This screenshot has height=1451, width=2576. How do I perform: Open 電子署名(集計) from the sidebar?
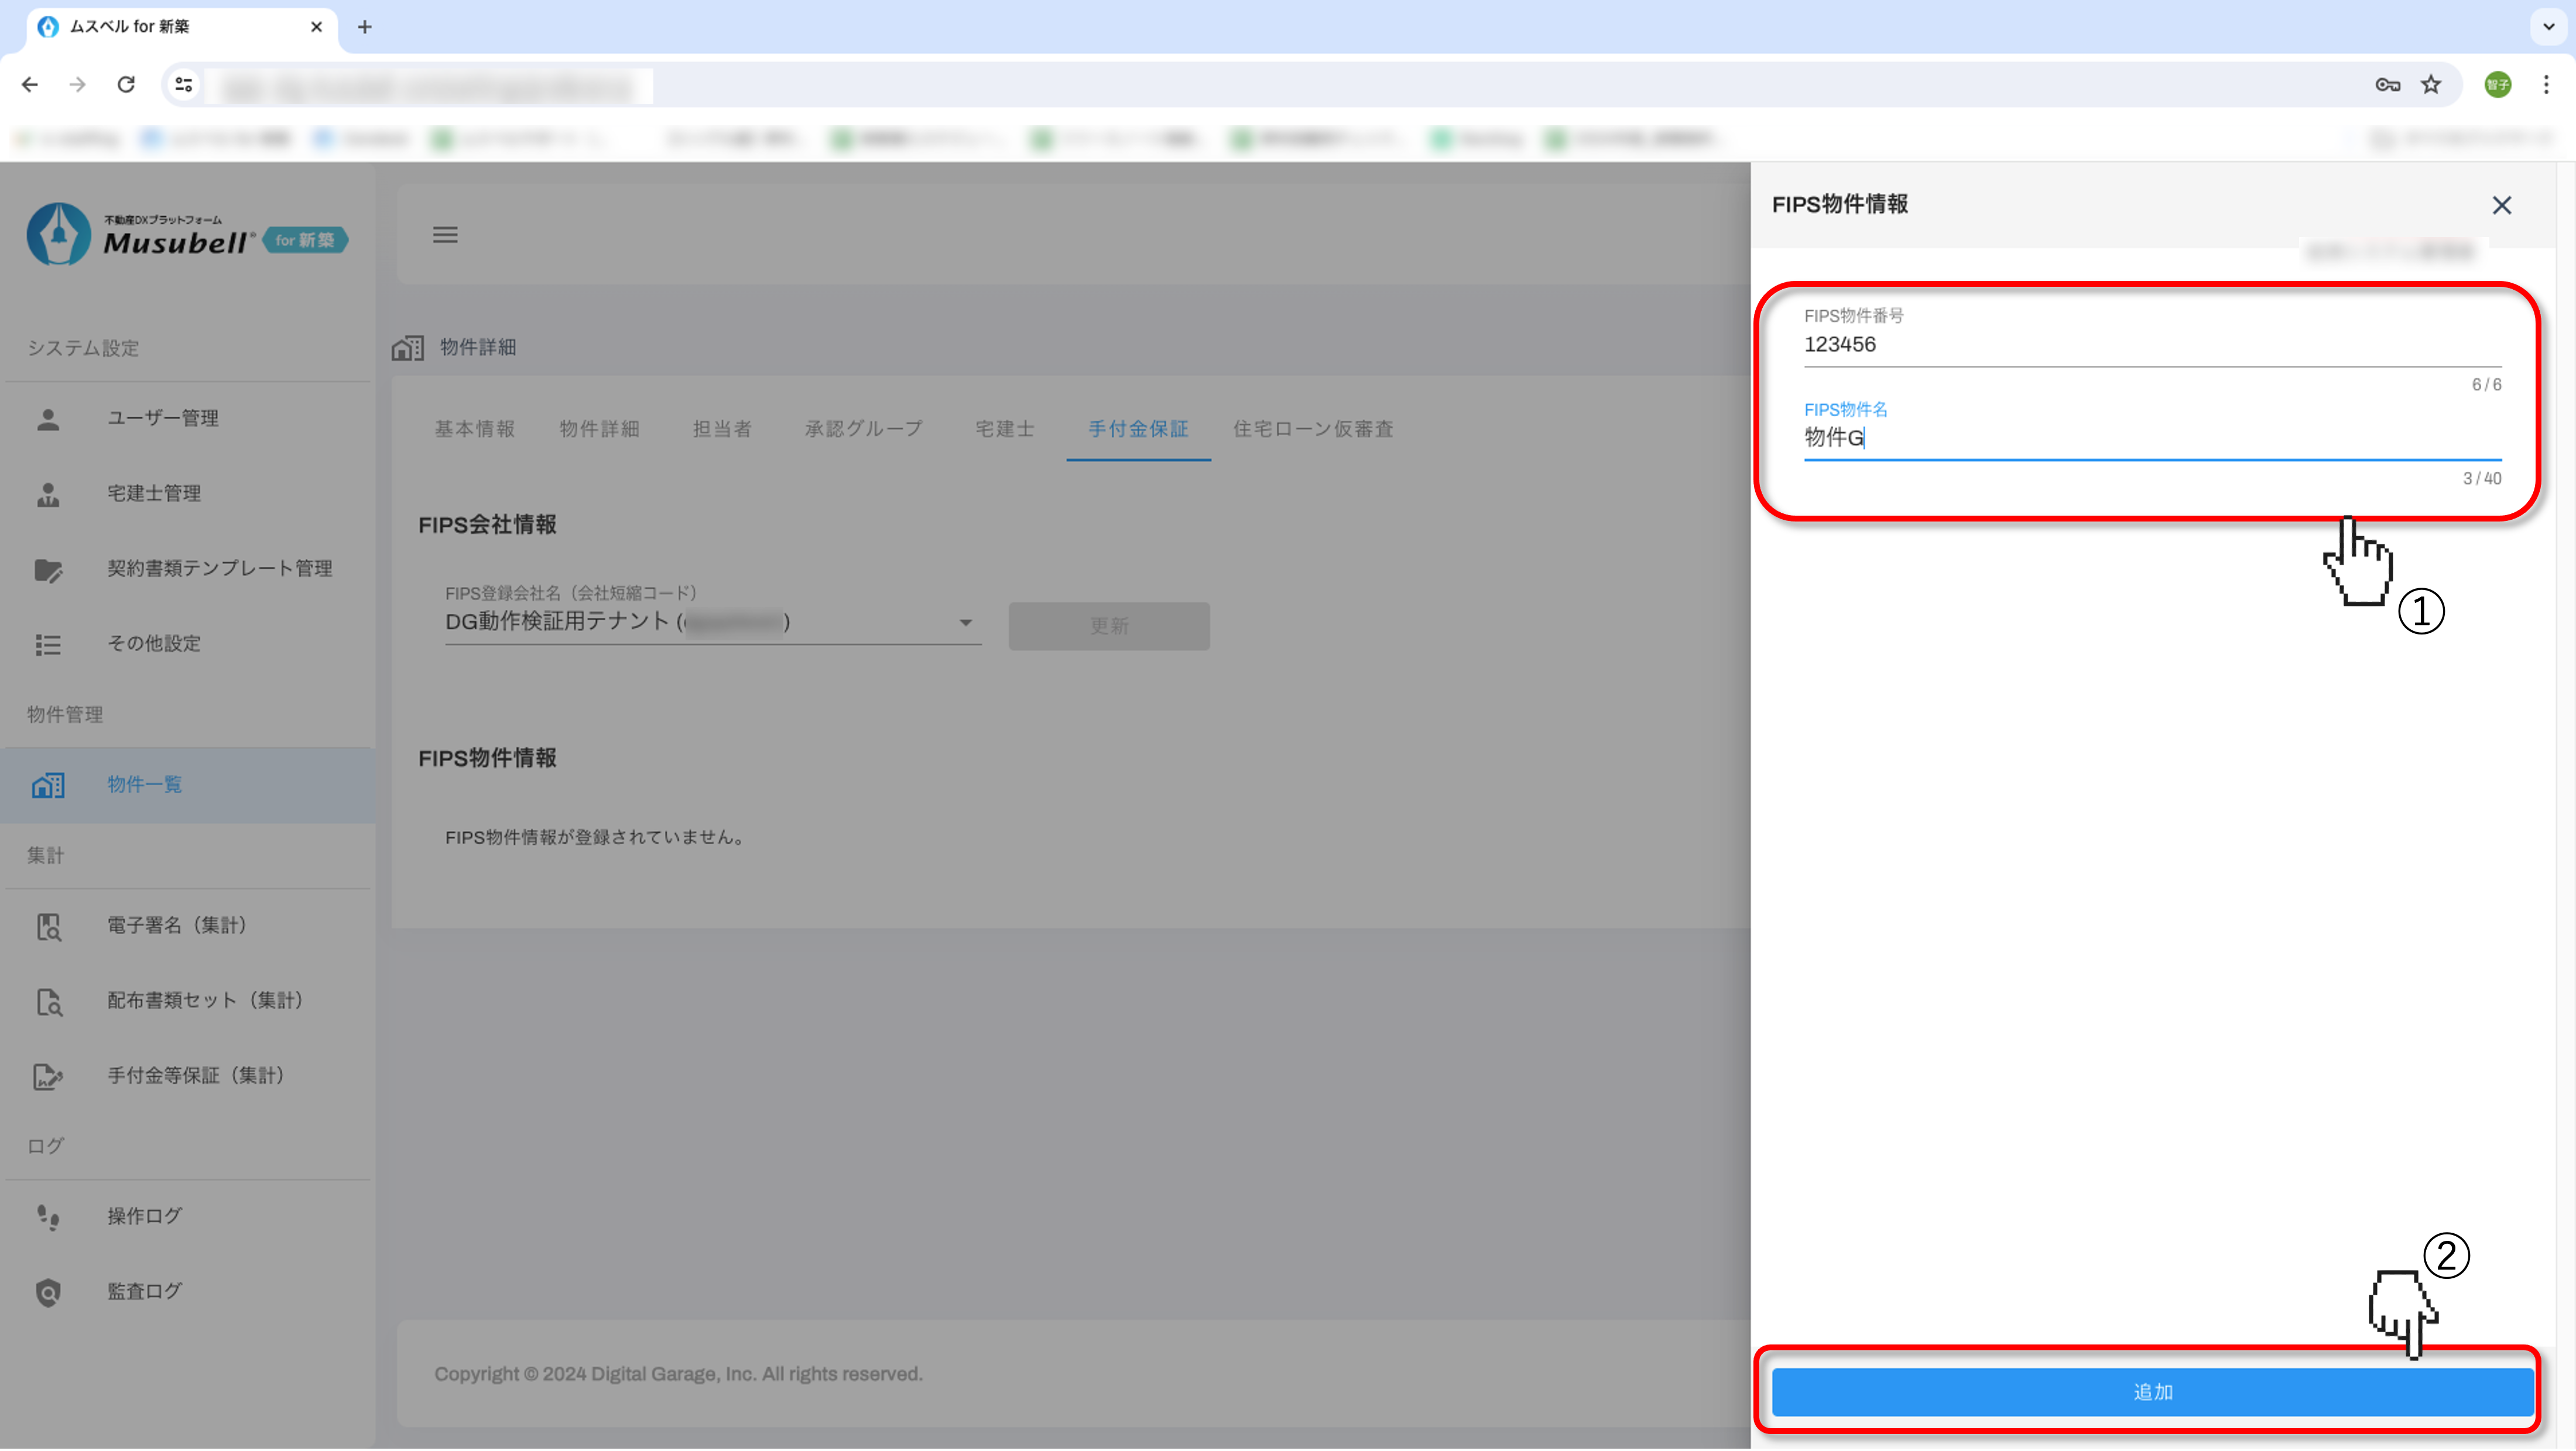176,925
